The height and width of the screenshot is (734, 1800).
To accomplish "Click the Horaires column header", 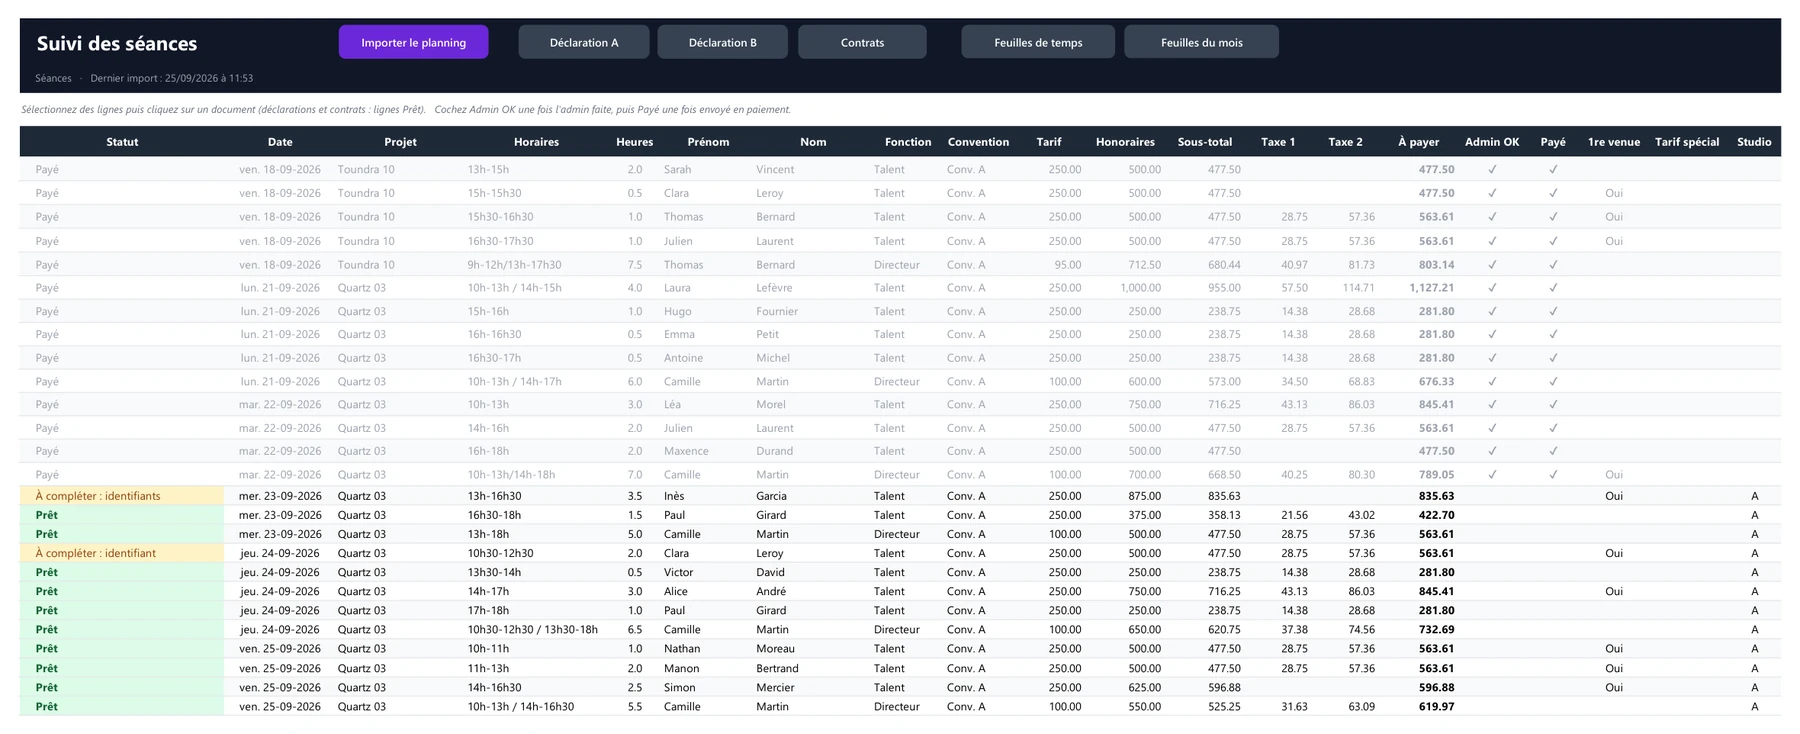I will pos(536,142).
